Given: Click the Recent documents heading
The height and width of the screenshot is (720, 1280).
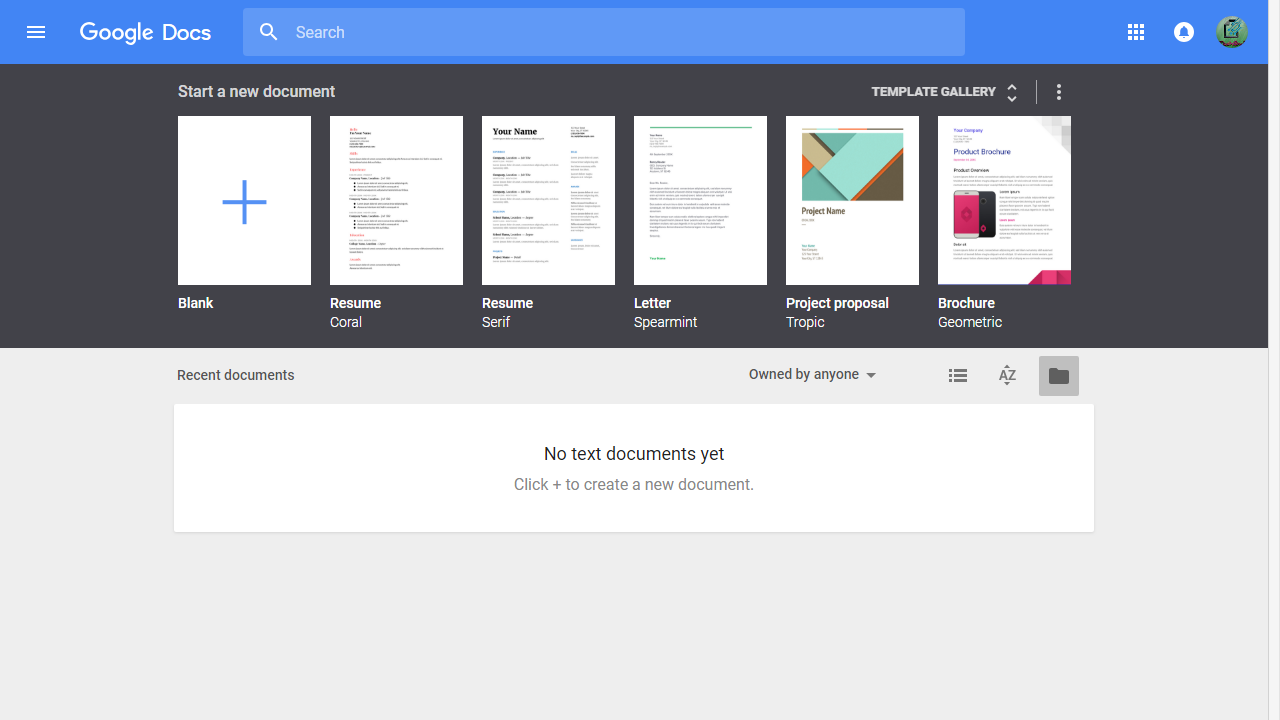Looking at the screenshot, I should pos(236,375).
